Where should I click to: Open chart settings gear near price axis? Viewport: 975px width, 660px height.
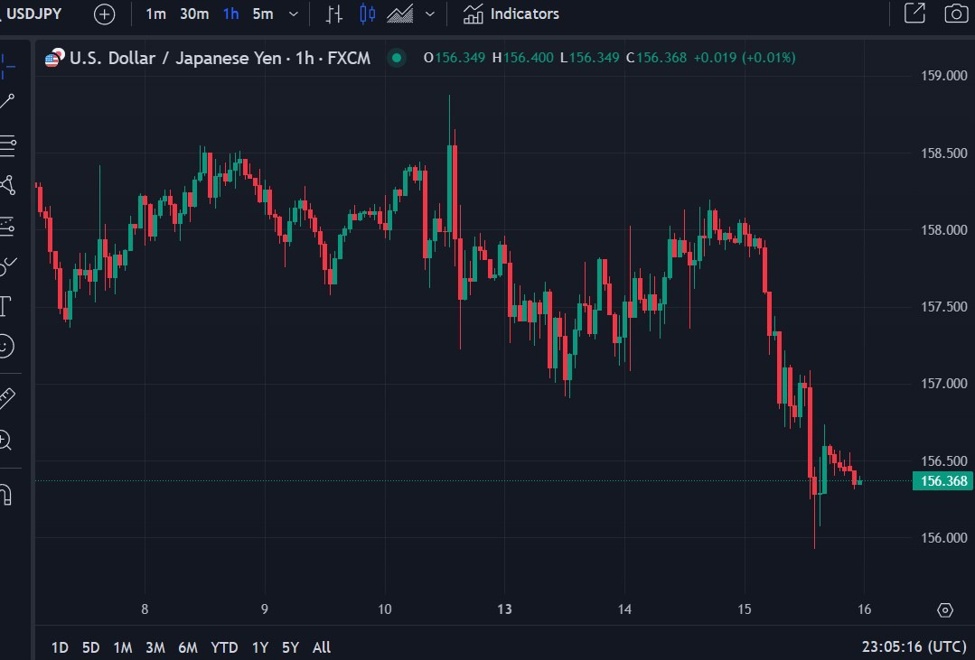pyautogui.click(x=945, y=610)
